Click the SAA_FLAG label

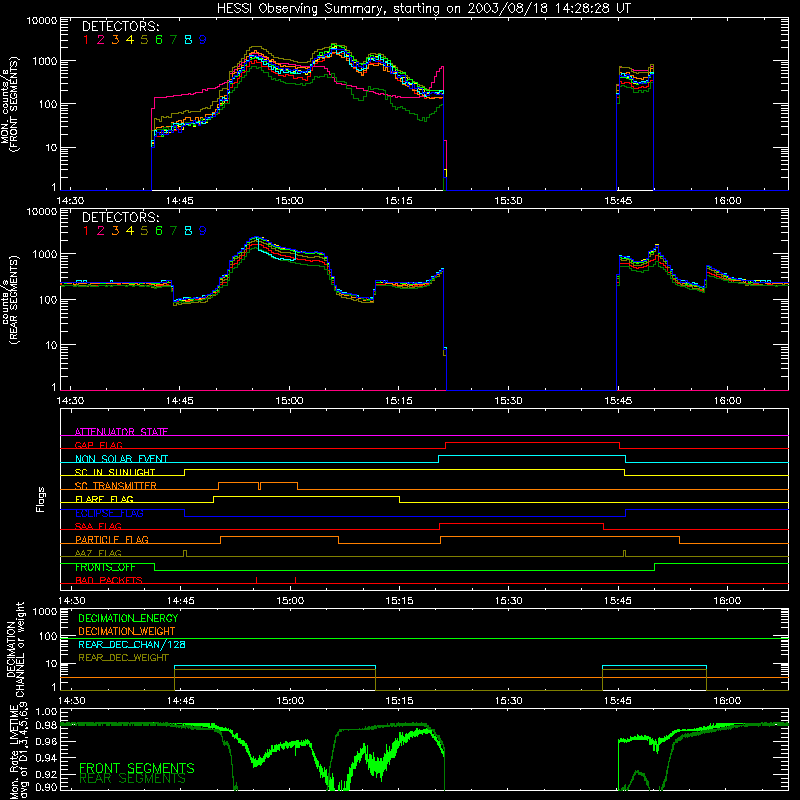98,526
